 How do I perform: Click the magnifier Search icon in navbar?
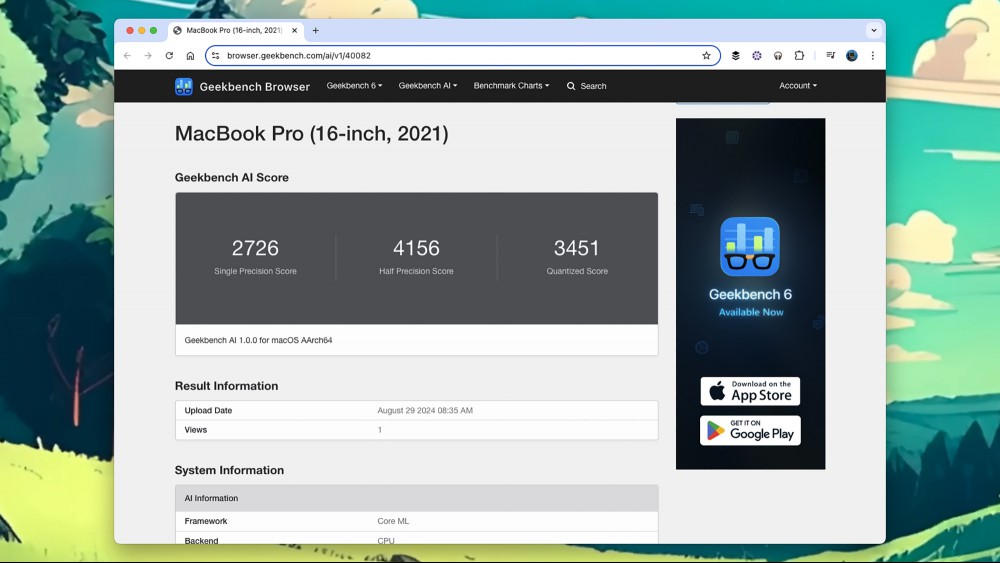tap(571, 86)
